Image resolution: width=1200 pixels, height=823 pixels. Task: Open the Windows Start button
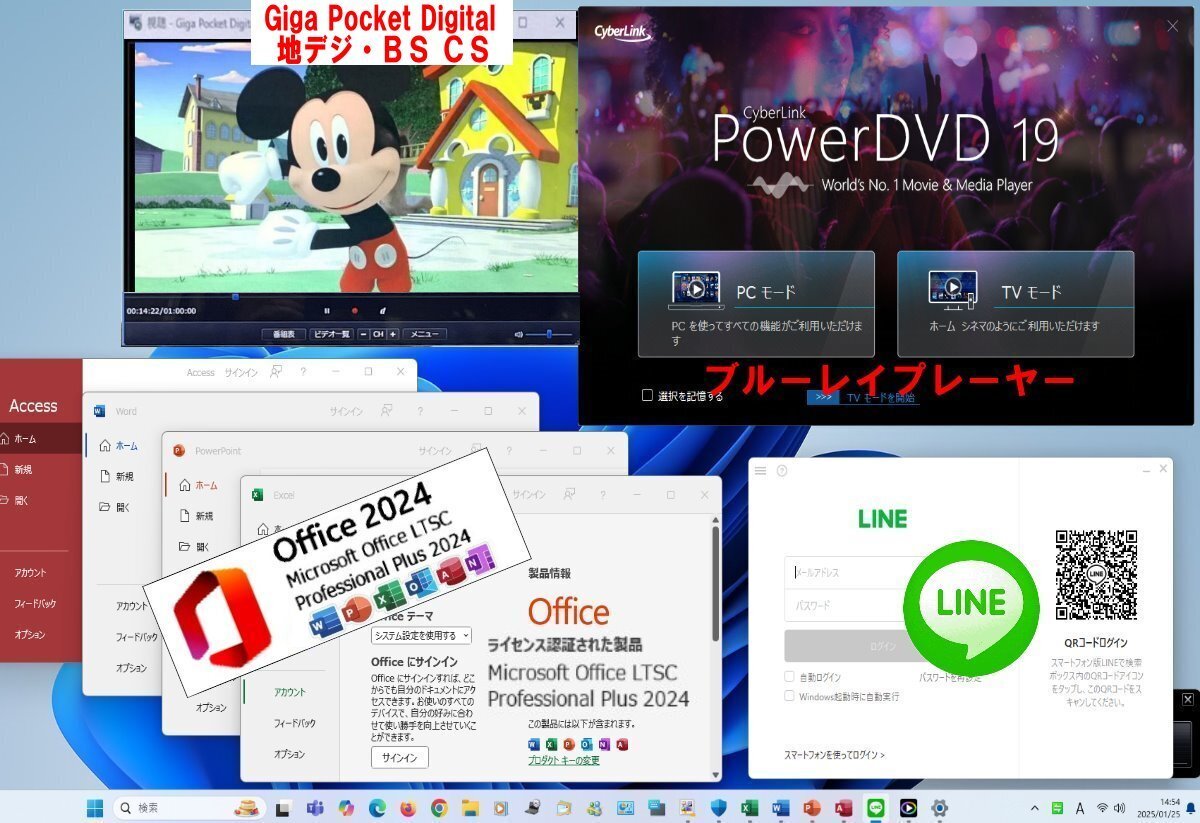tap(95, 807)
